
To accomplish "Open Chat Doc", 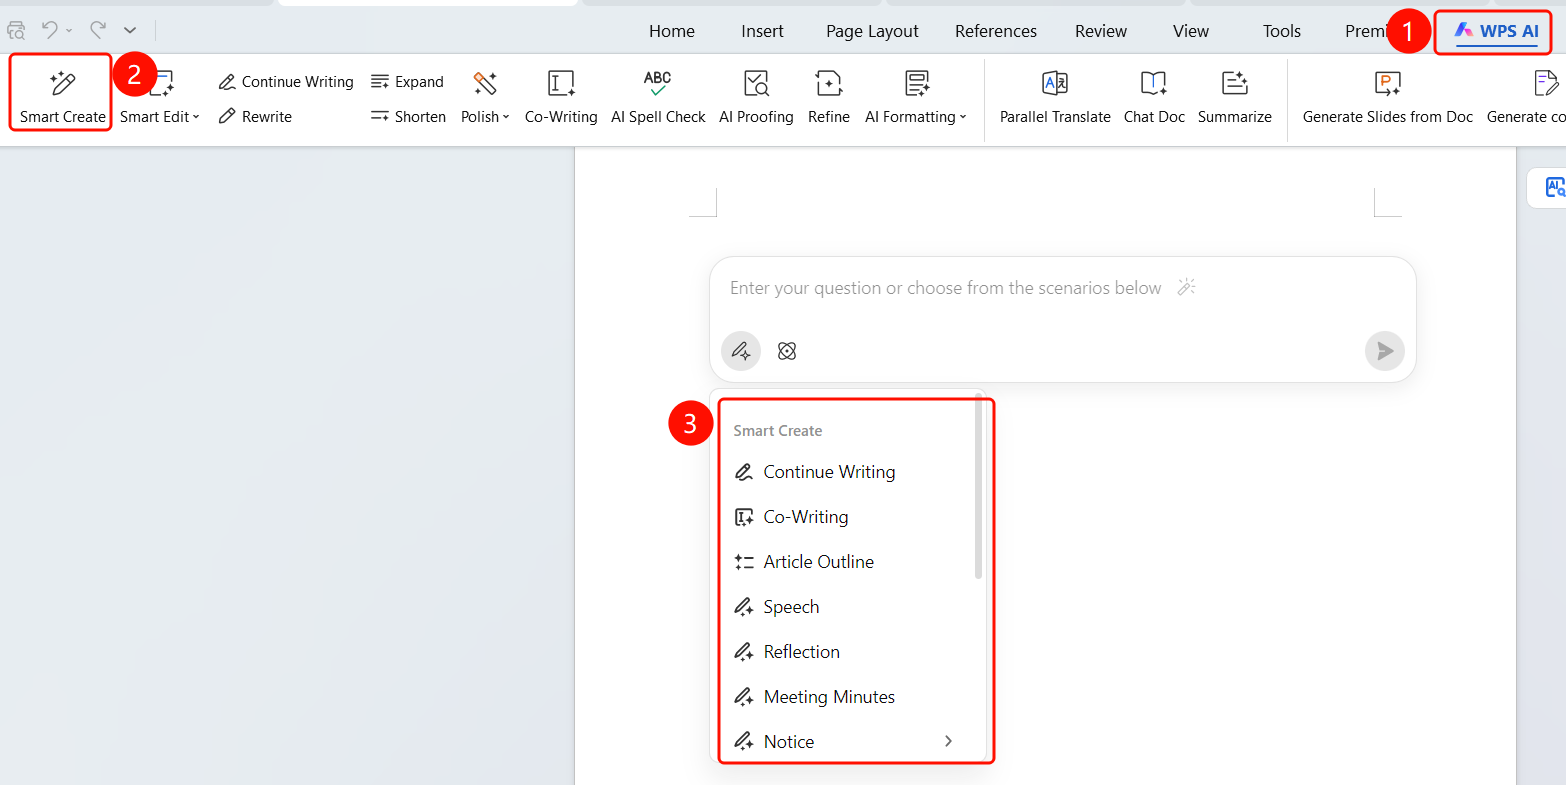I will click(1154, 96).
